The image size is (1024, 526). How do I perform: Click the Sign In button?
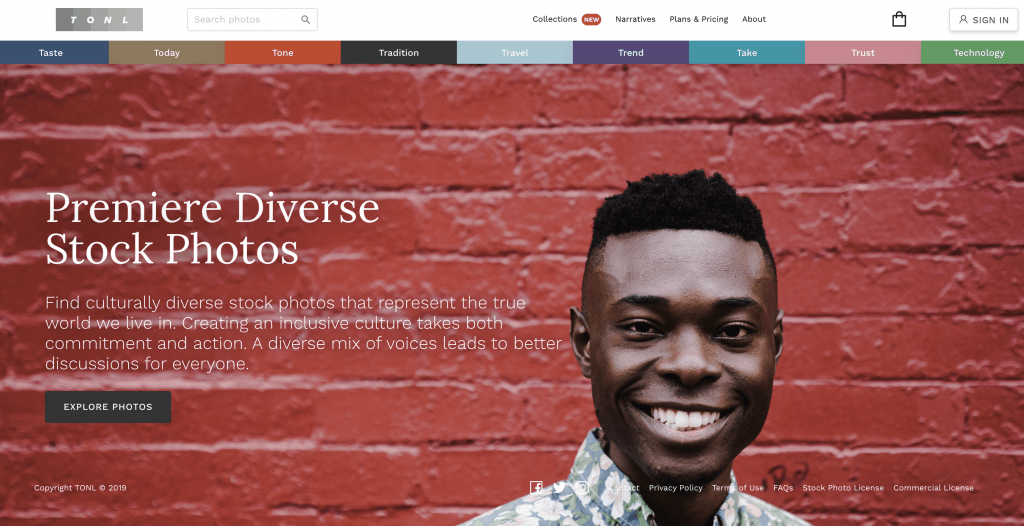[984, 20]
